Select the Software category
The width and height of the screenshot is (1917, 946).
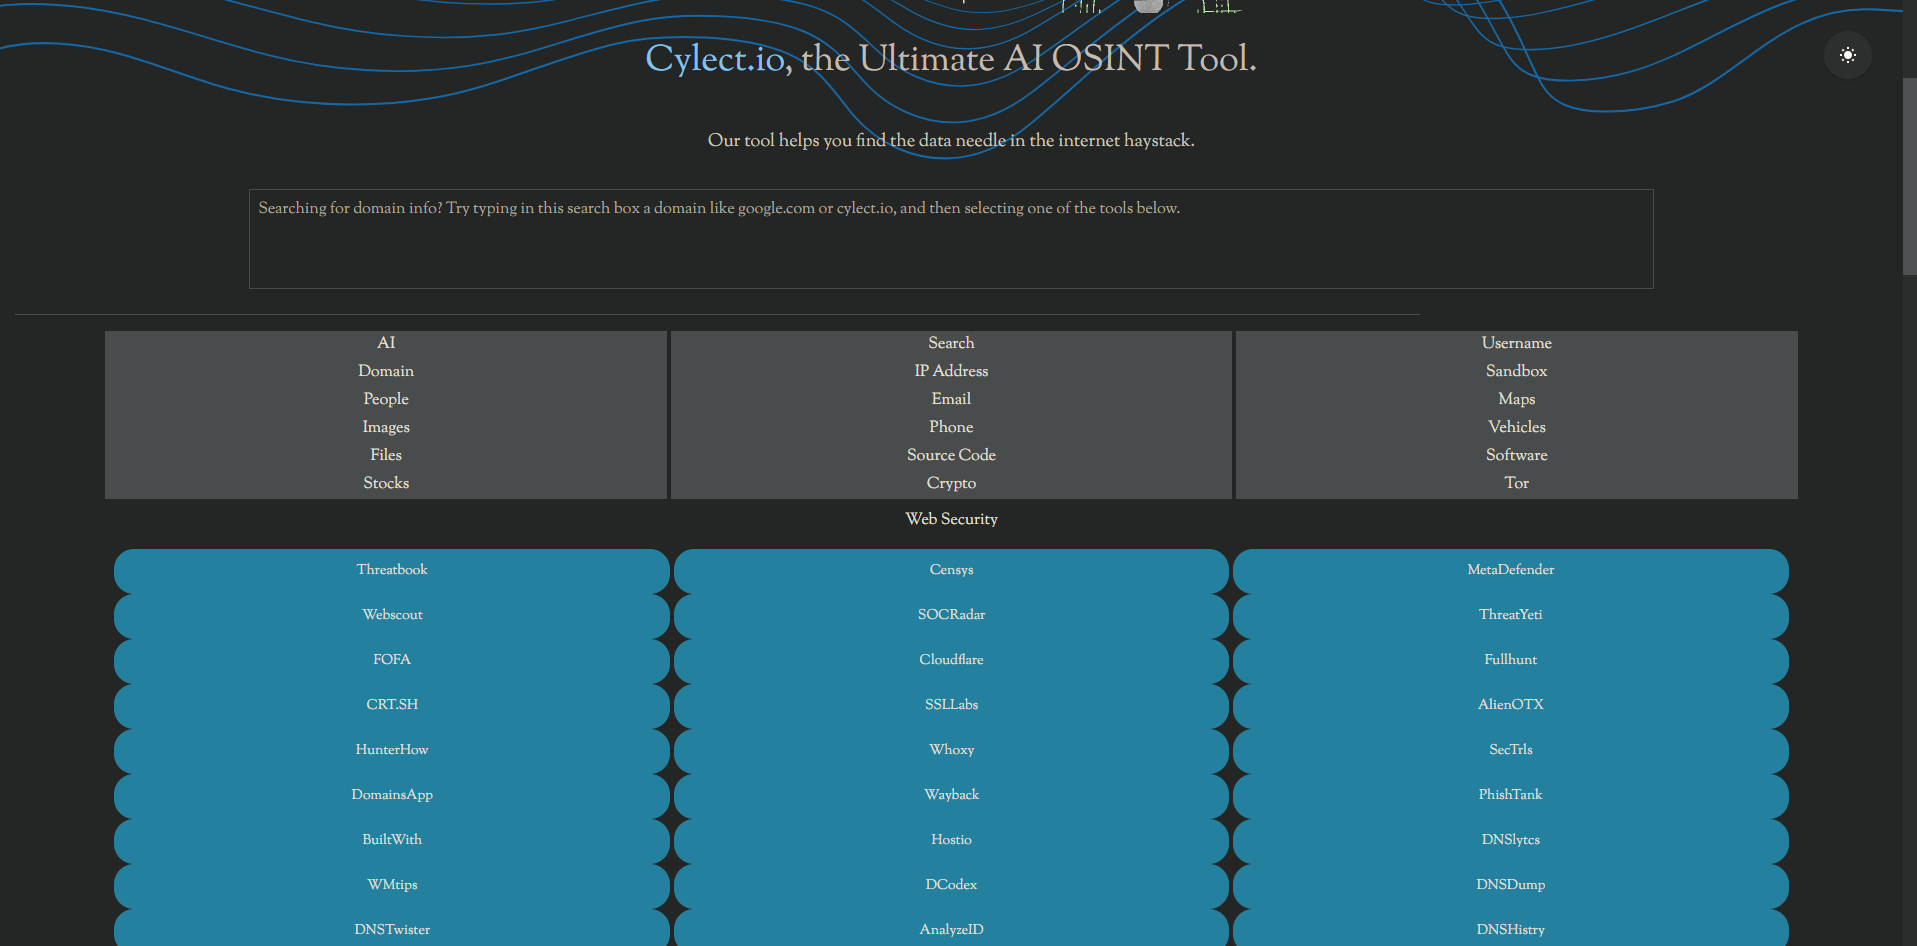(1517, 455)
